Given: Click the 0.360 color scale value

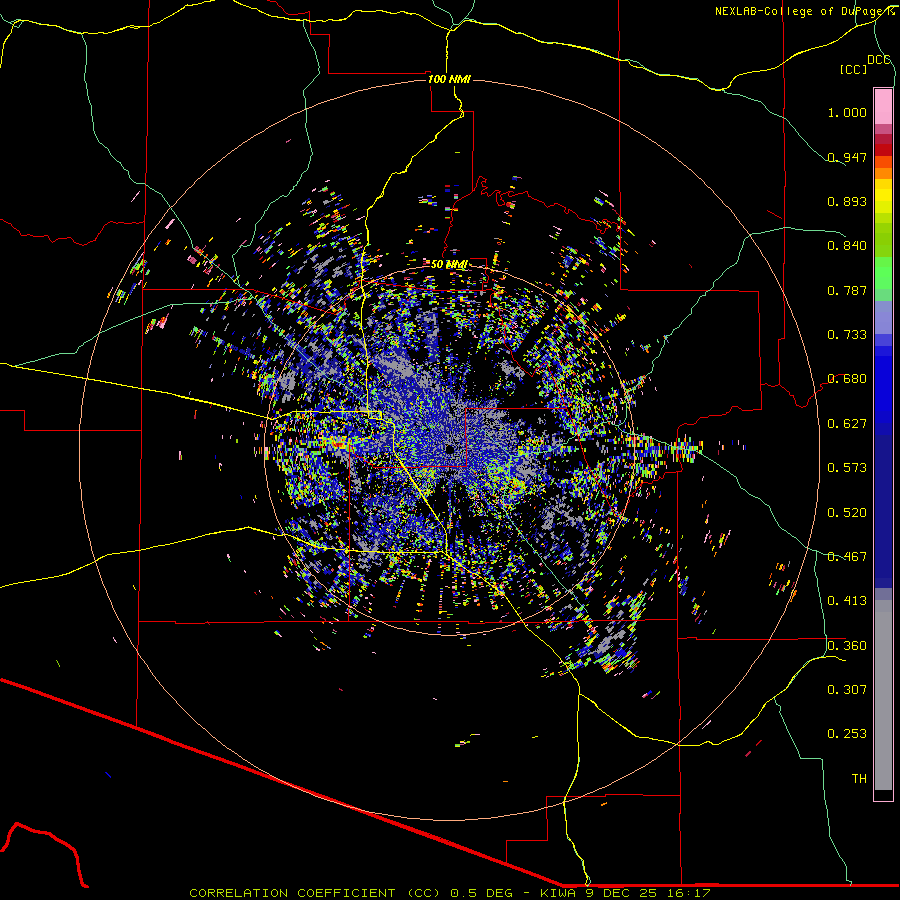Looking at the screenshot, I should 847,646.
